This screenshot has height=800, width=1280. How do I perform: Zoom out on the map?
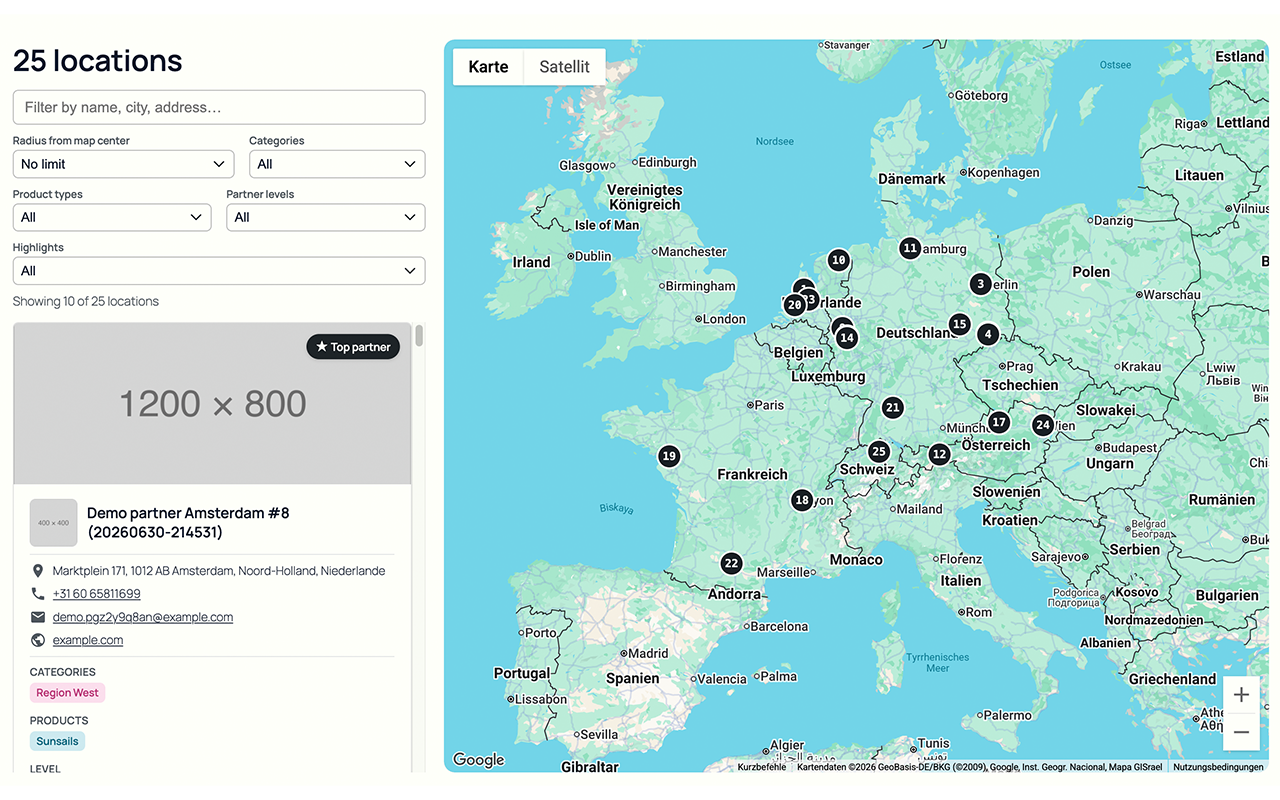point(1241,732)
